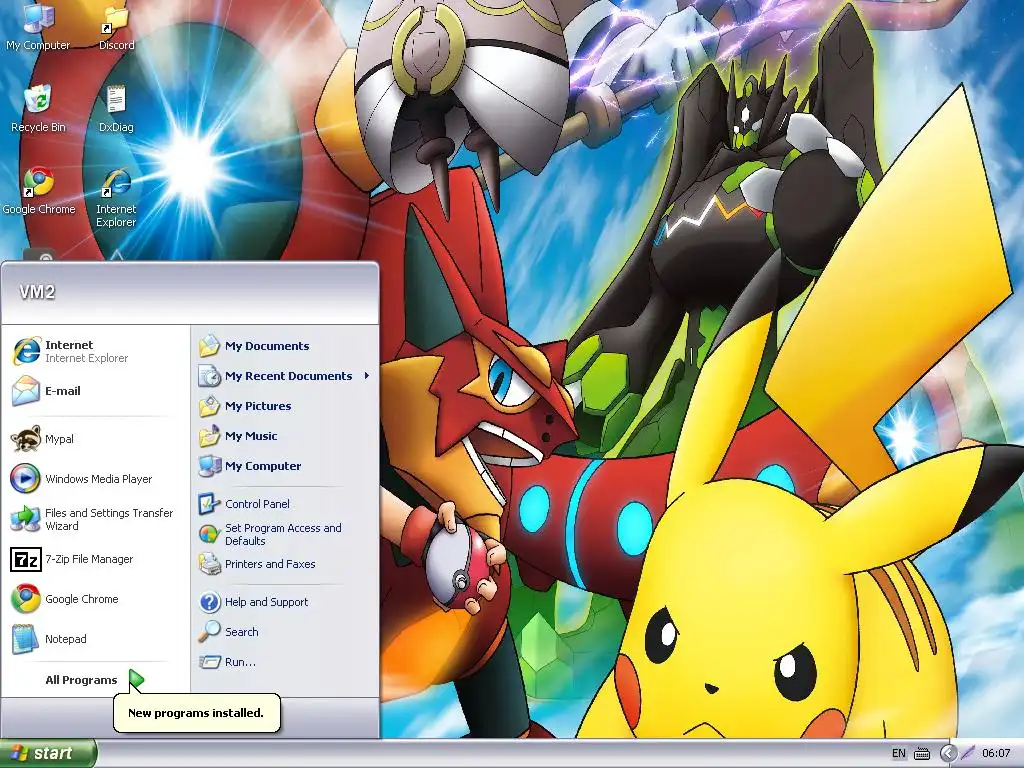Click the E-mail envelope icon
This screenshot has width=1024, height=768.
26,391
